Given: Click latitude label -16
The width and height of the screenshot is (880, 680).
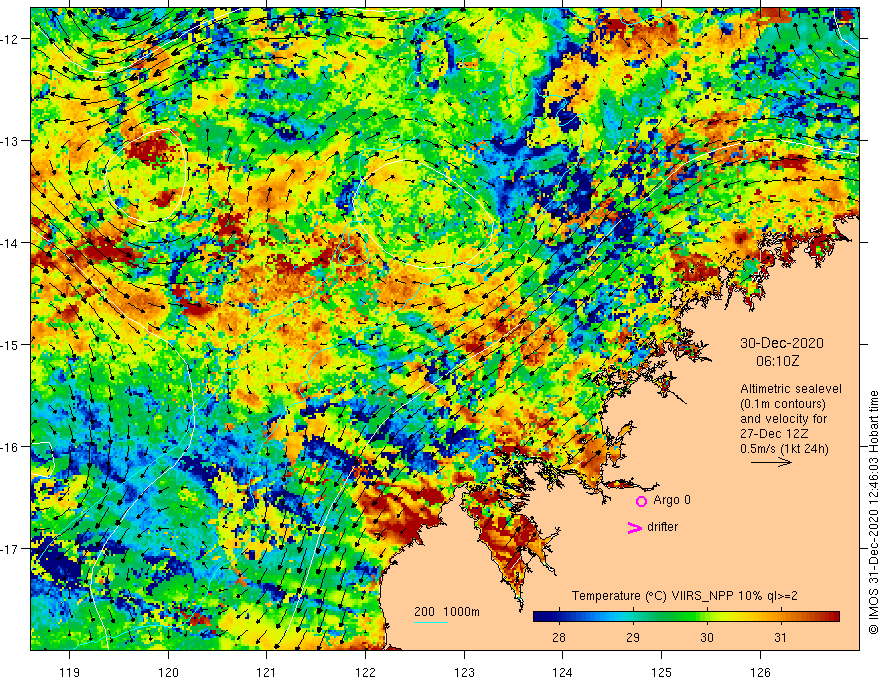Looking at the screenshot, I should [x=10, y=447].
